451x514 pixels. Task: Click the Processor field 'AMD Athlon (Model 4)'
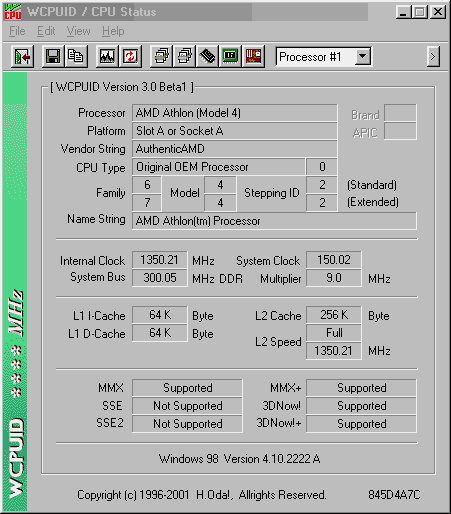click(x=235, y=113)
